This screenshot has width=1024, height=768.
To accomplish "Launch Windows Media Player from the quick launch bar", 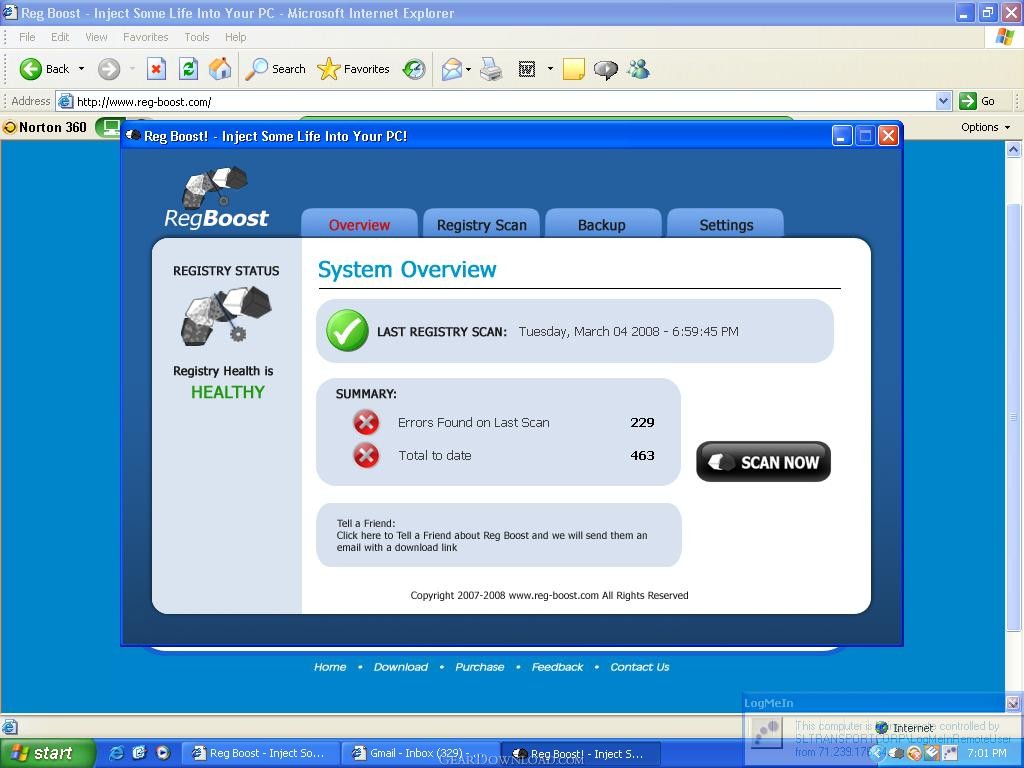I will coord(163,753).
